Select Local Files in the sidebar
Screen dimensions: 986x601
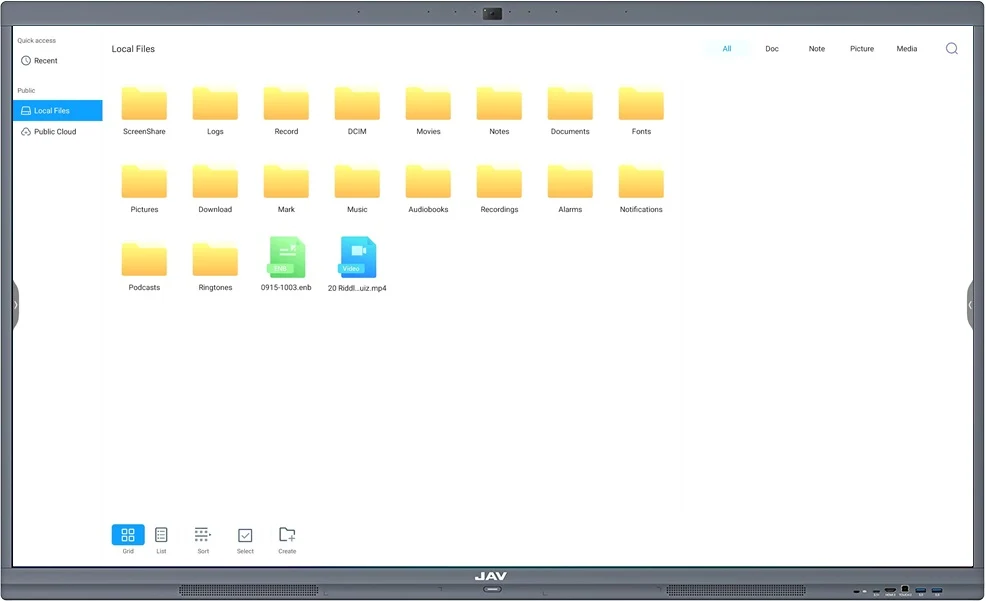(x=57, y=110)
